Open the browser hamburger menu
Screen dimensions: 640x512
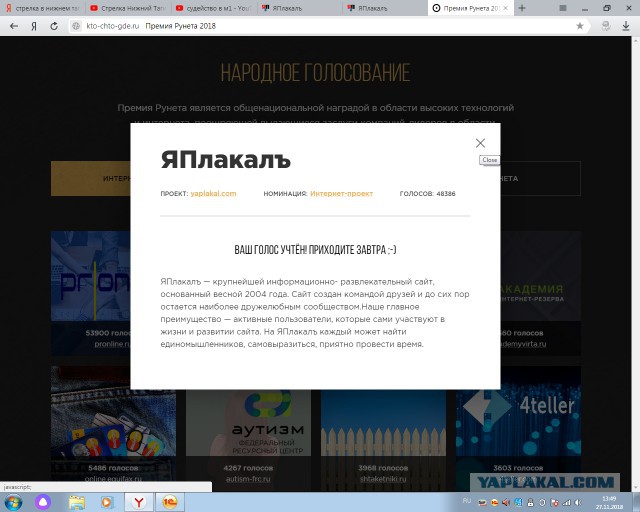coord(563,8)
